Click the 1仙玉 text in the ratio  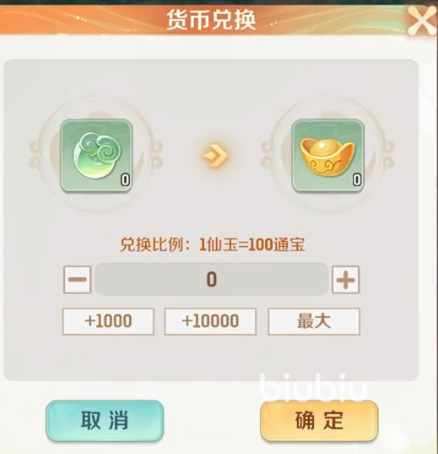point(219,245)
